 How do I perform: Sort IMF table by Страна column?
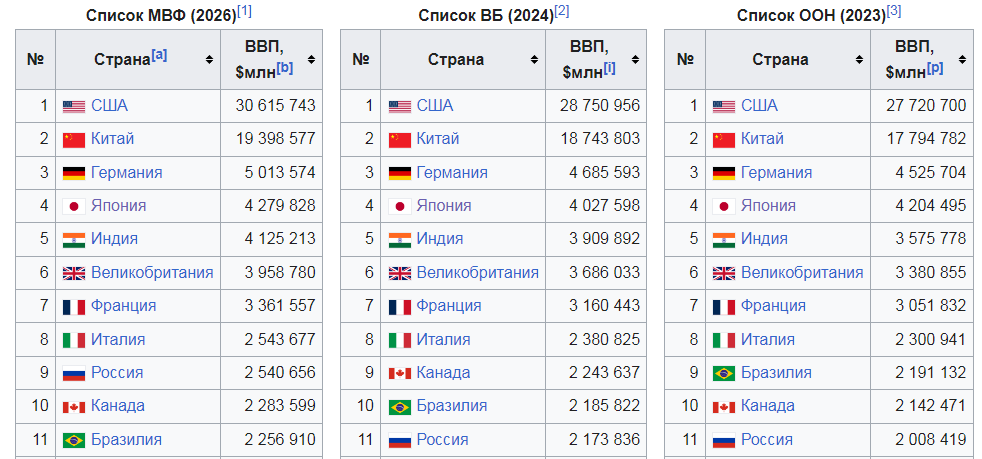(x=209, y=59)
